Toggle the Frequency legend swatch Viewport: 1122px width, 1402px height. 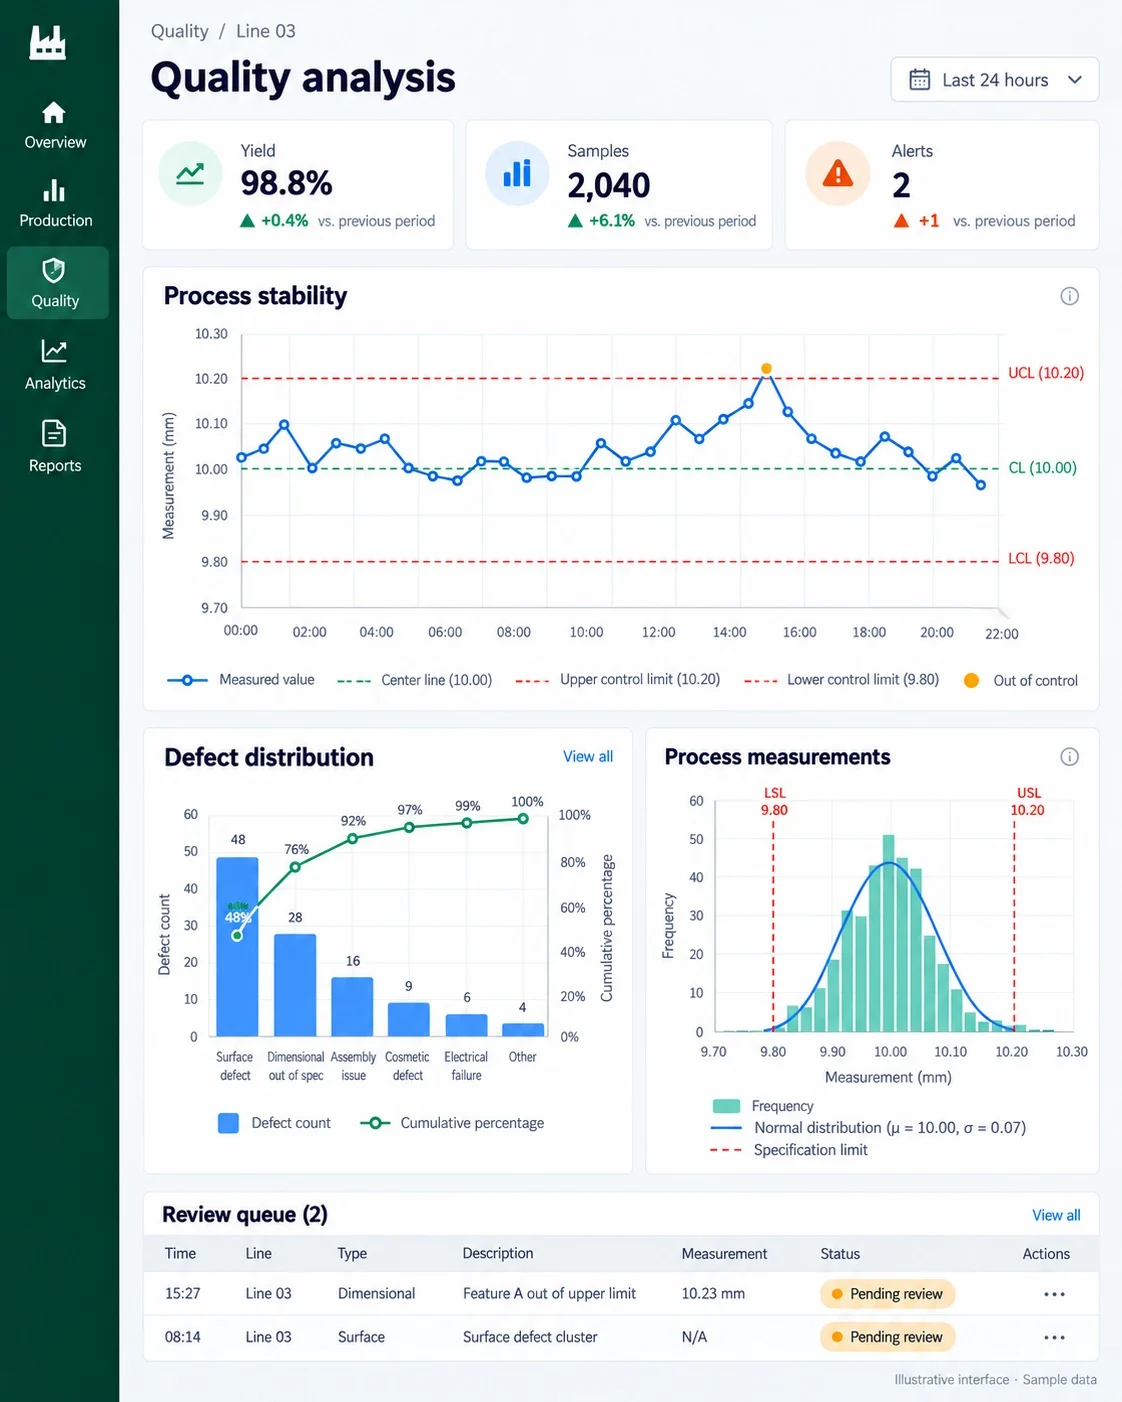pyautogui.click(x=726, y=1106)
